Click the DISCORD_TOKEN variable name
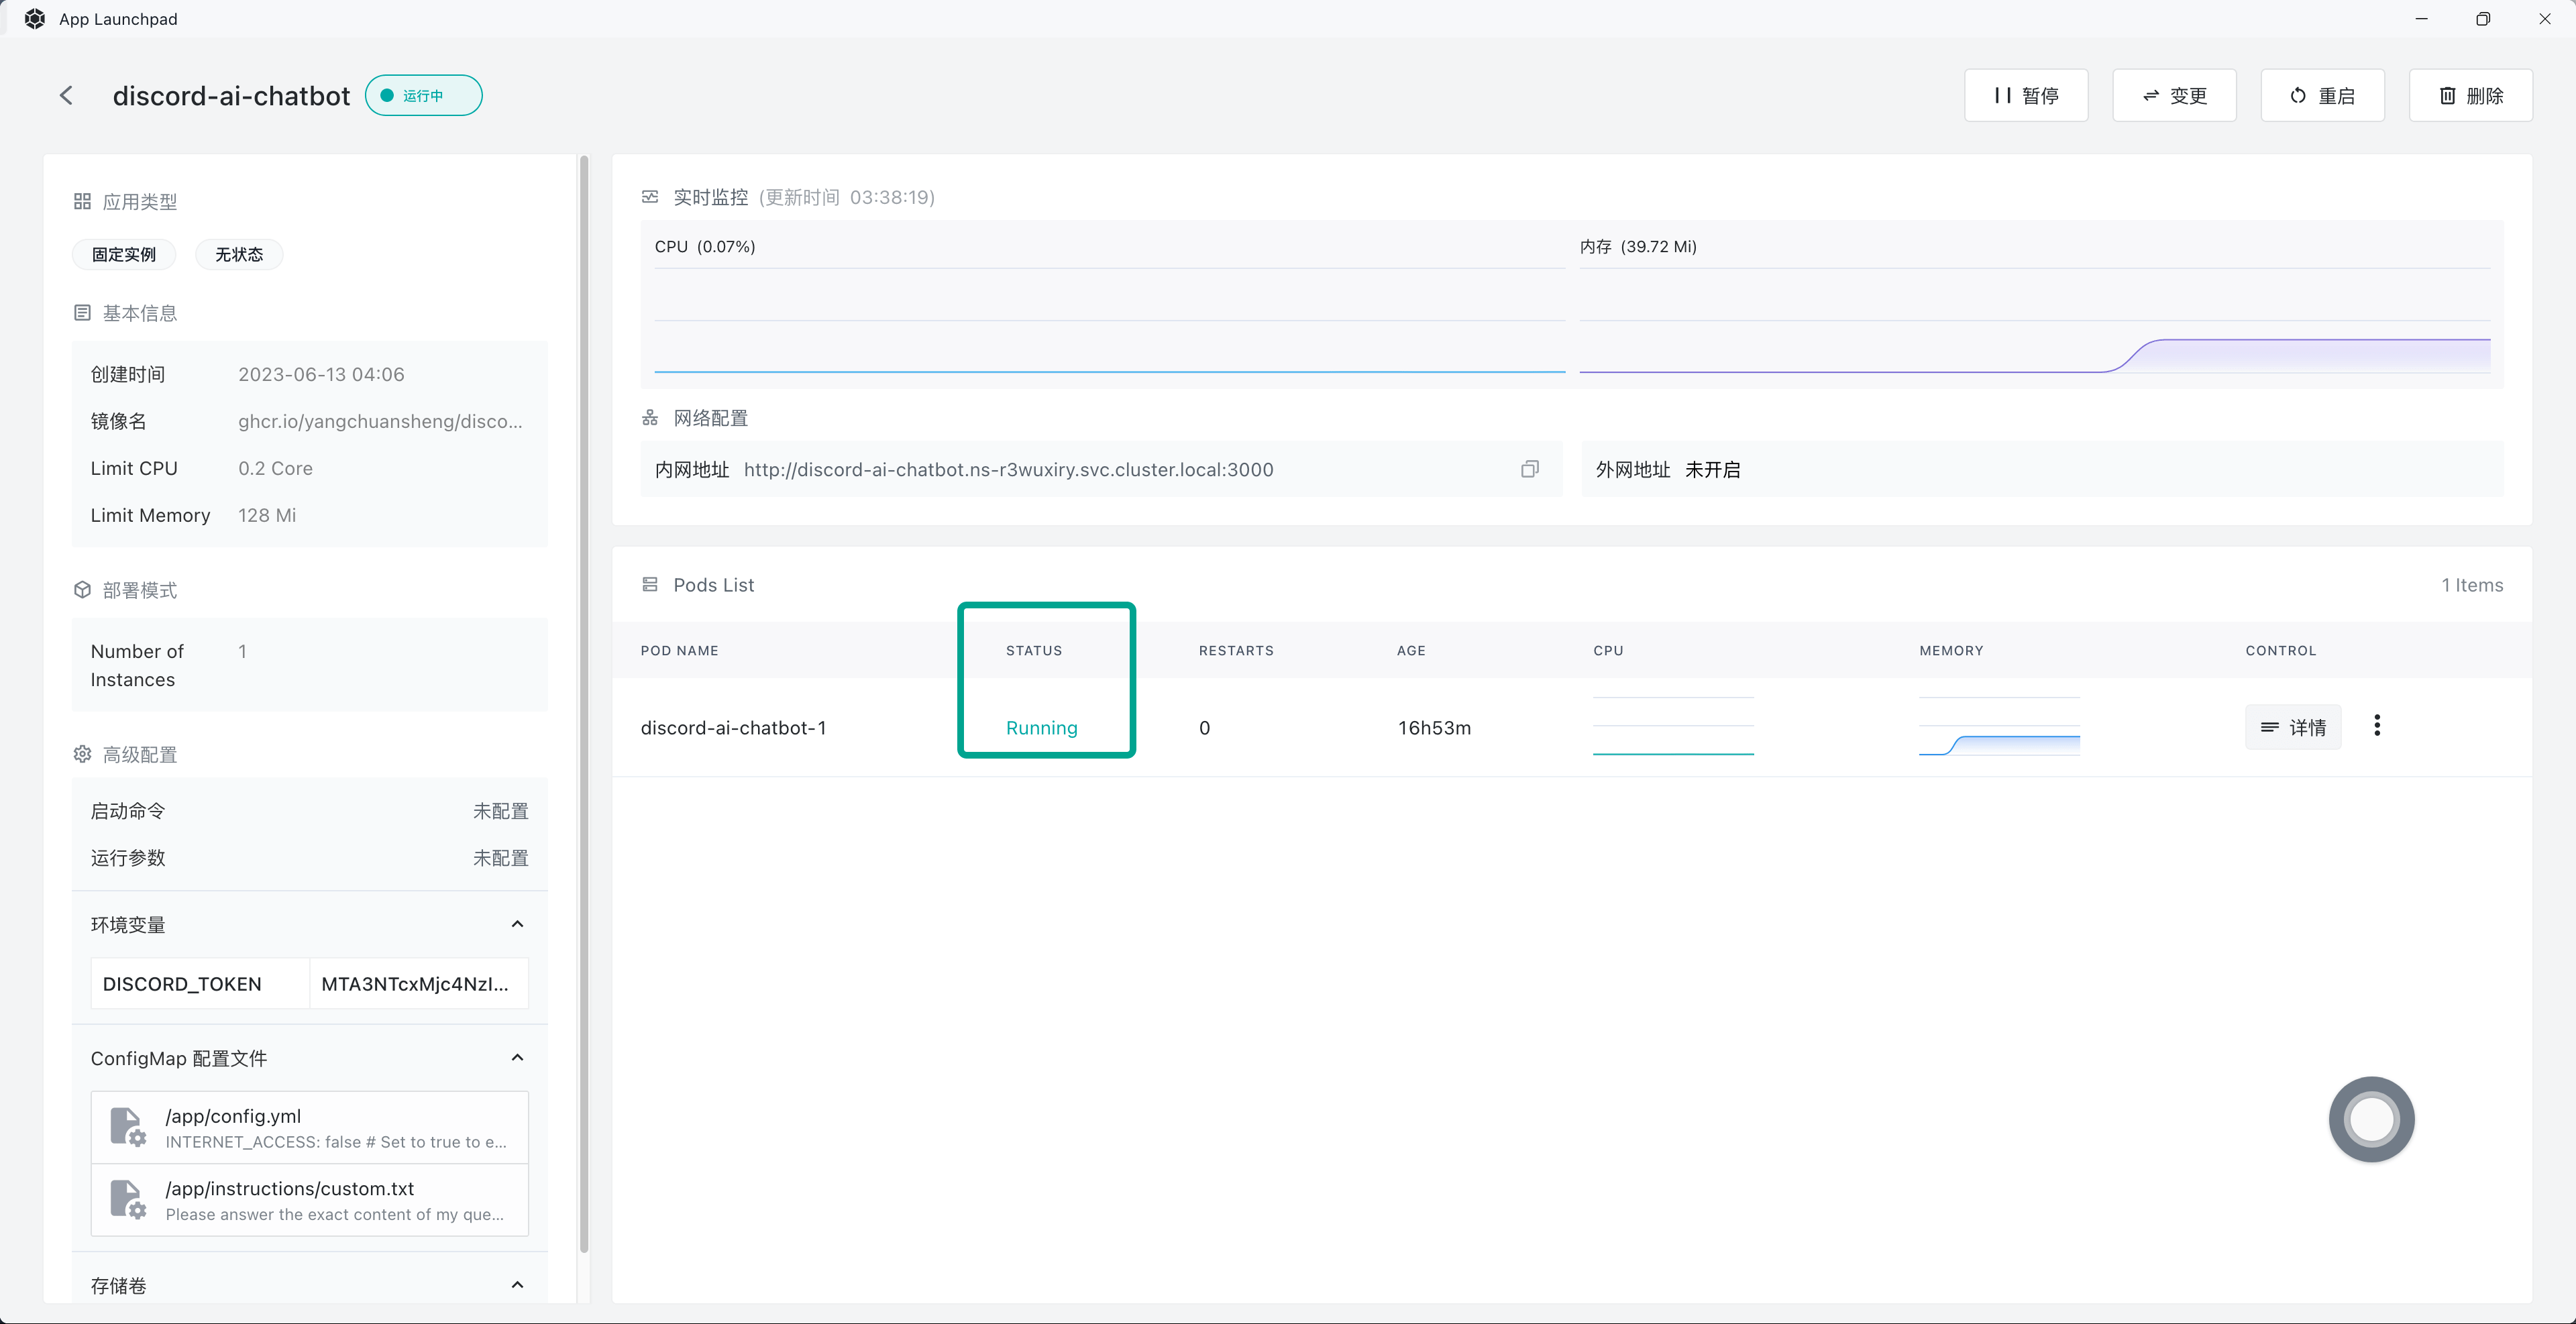Viewport: 2576px width, 1324px height. coord(182,984)
